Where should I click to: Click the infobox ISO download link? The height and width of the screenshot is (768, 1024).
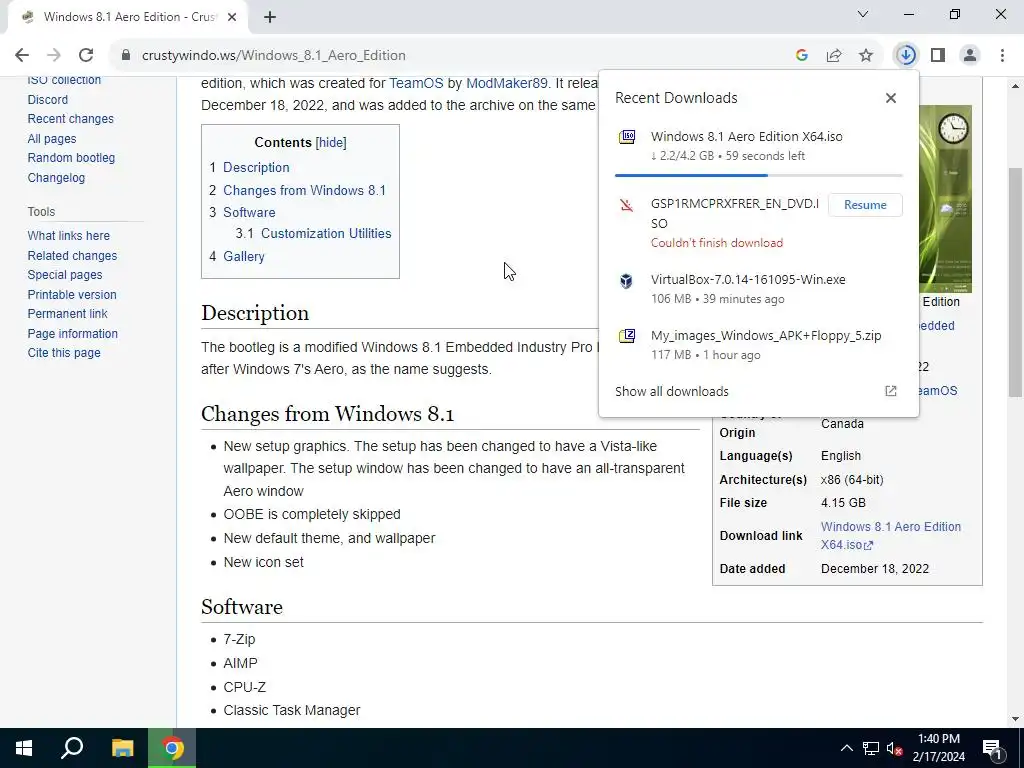[890, 536]
